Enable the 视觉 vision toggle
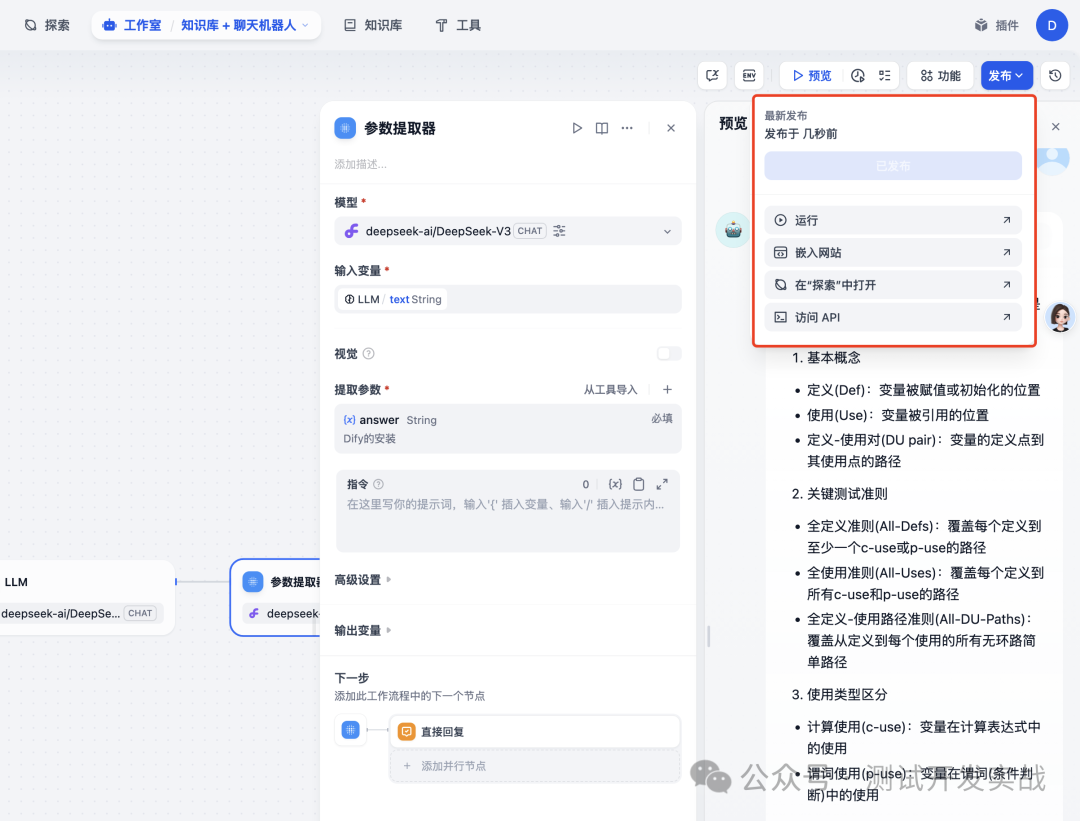Viewport: 1080px width, 821px height. pyautogui.click(x=668, y=353)
